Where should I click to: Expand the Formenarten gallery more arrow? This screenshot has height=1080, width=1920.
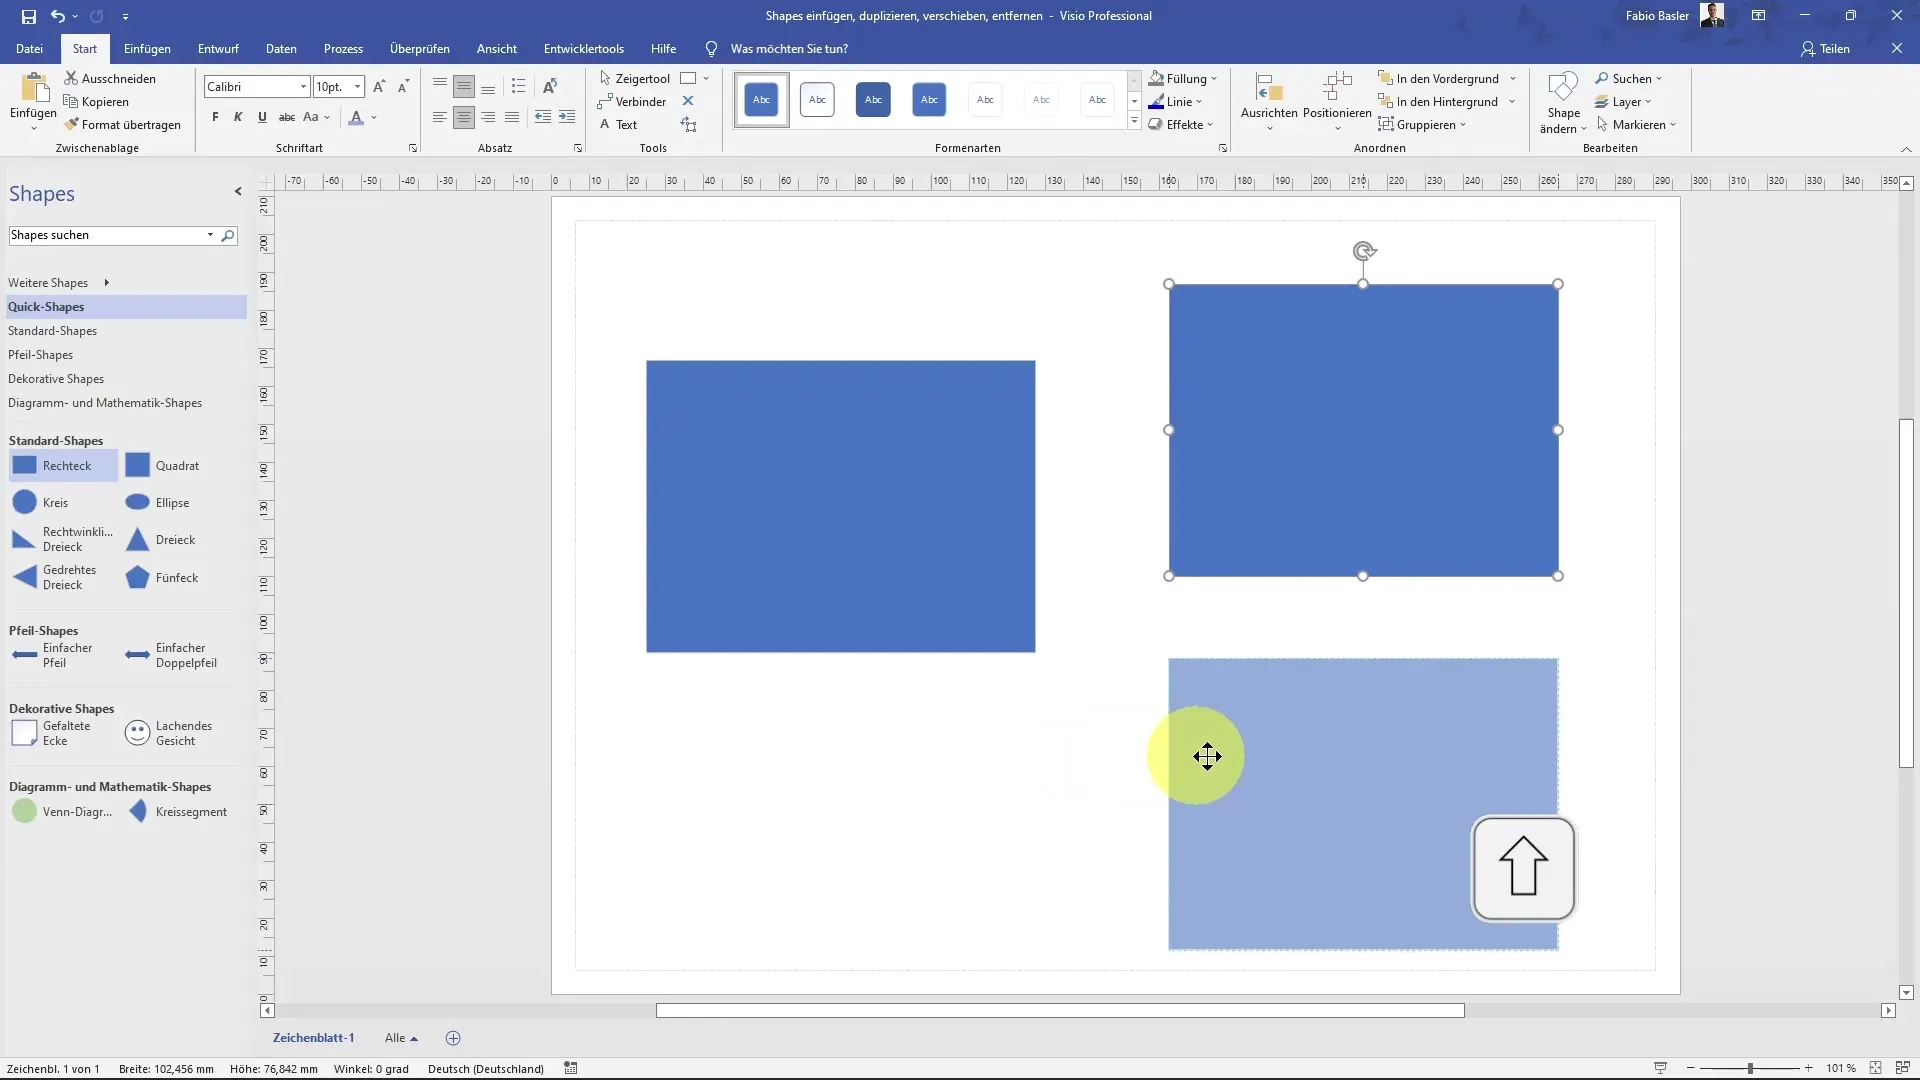(1134, 122)
